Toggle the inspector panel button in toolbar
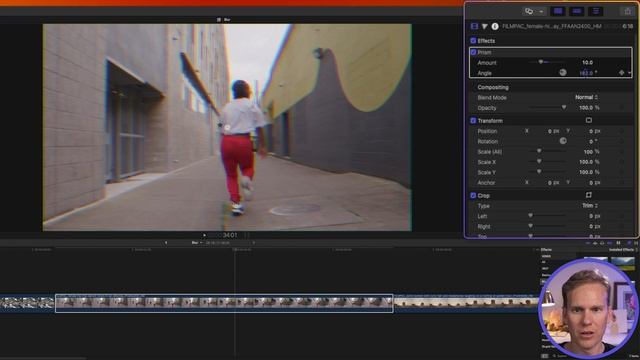This screenshot has width=640, height=360. (x=596, y=11)
